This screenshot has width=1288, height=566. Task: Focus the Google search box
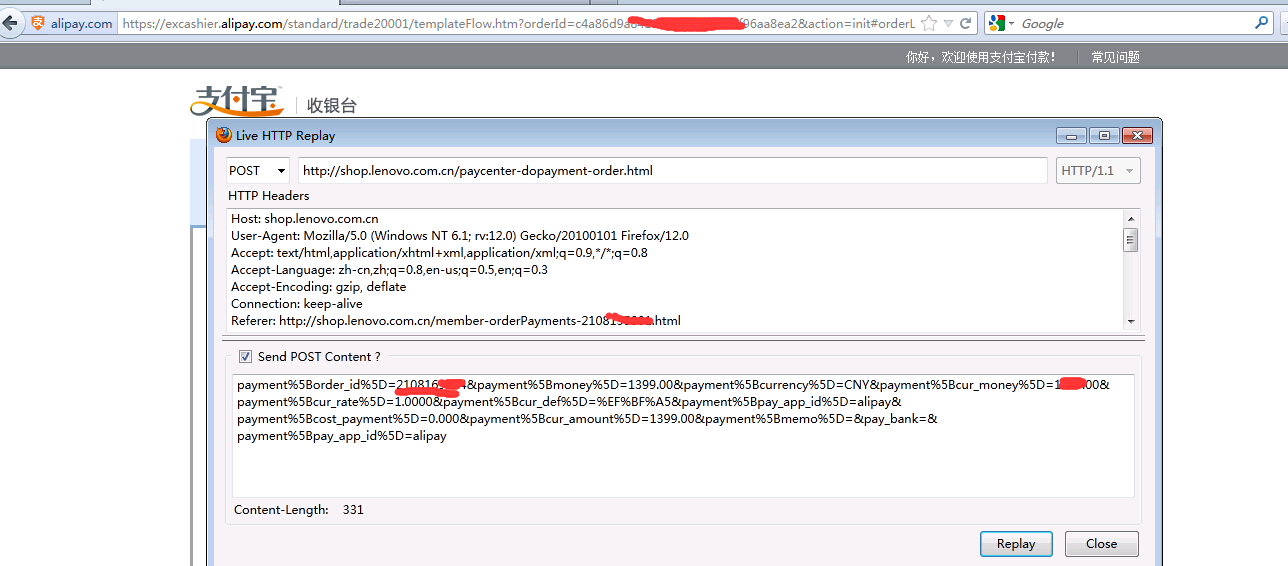[1134, 23]
